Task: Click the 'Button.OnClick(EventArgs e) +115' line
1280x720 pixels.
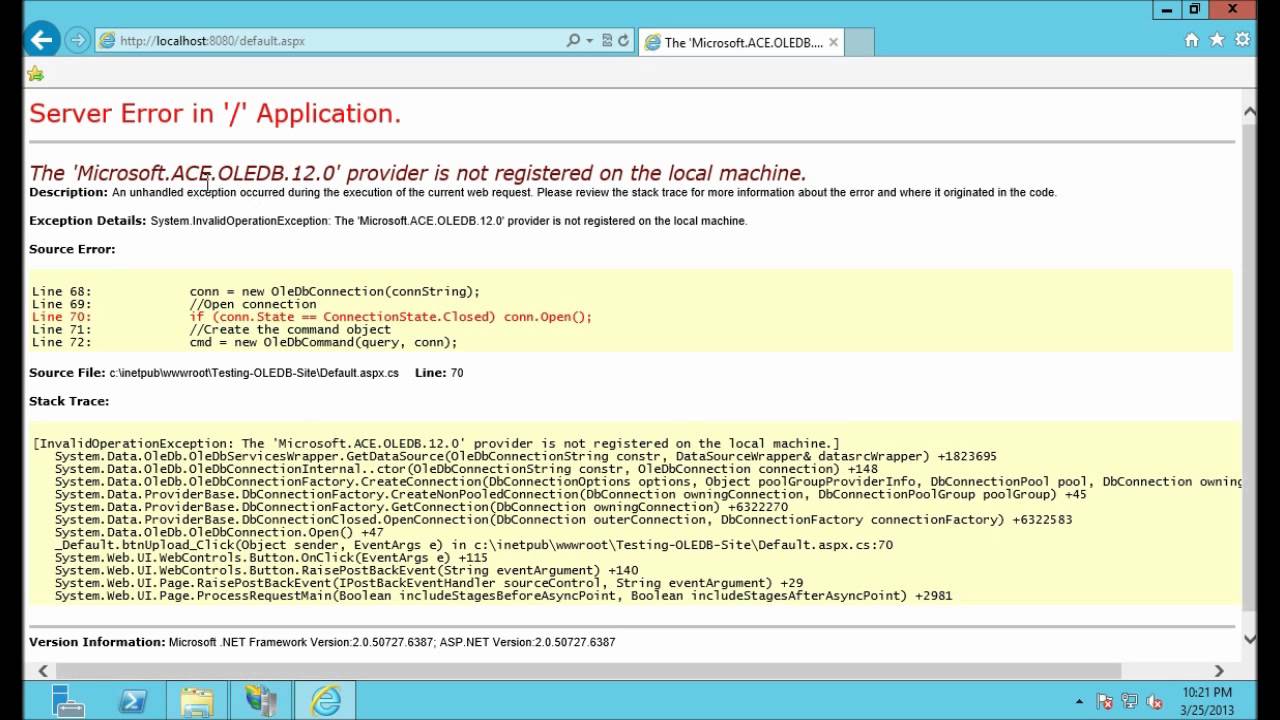Action: point(271,558)
